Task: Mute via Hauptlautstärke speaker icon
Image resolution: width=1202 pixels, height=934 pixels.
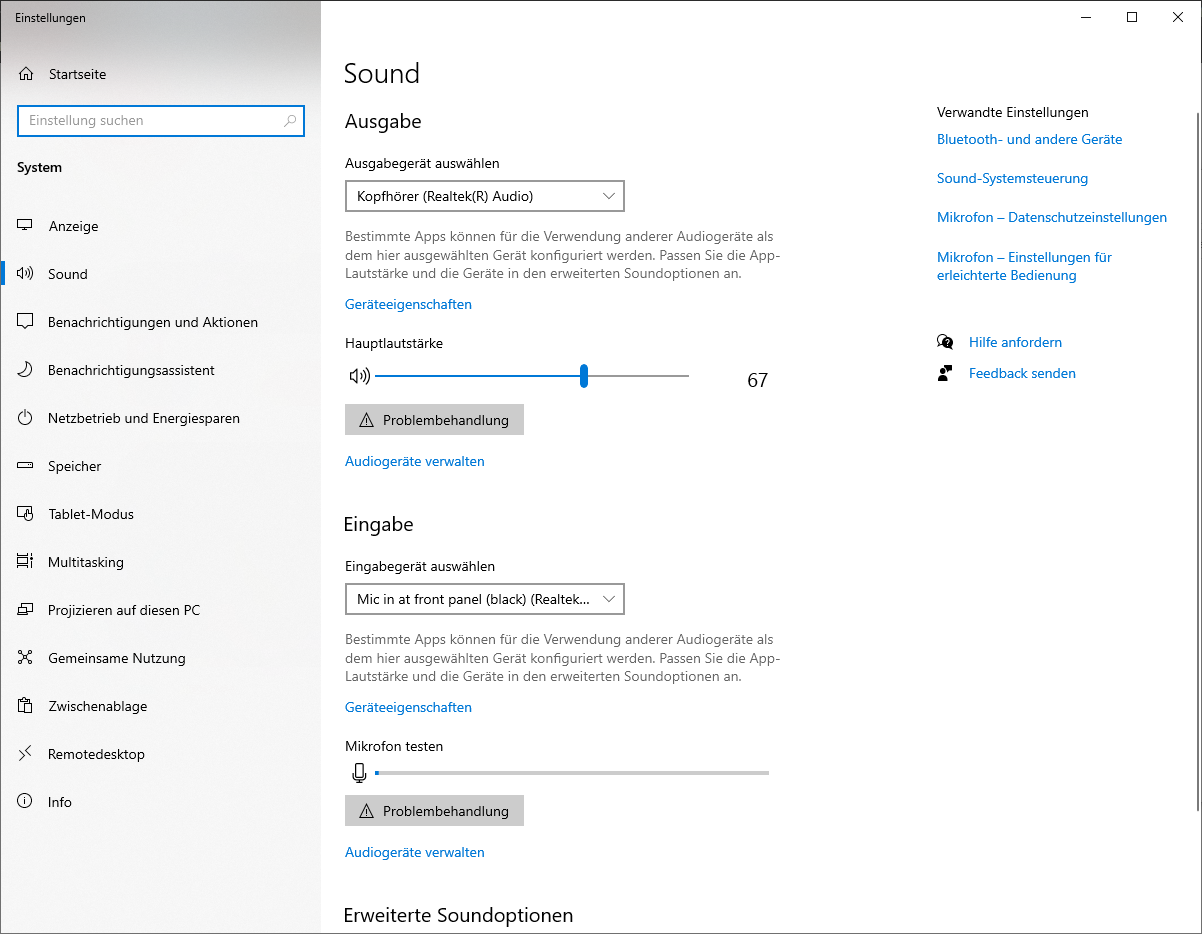Action: (359, 376)
